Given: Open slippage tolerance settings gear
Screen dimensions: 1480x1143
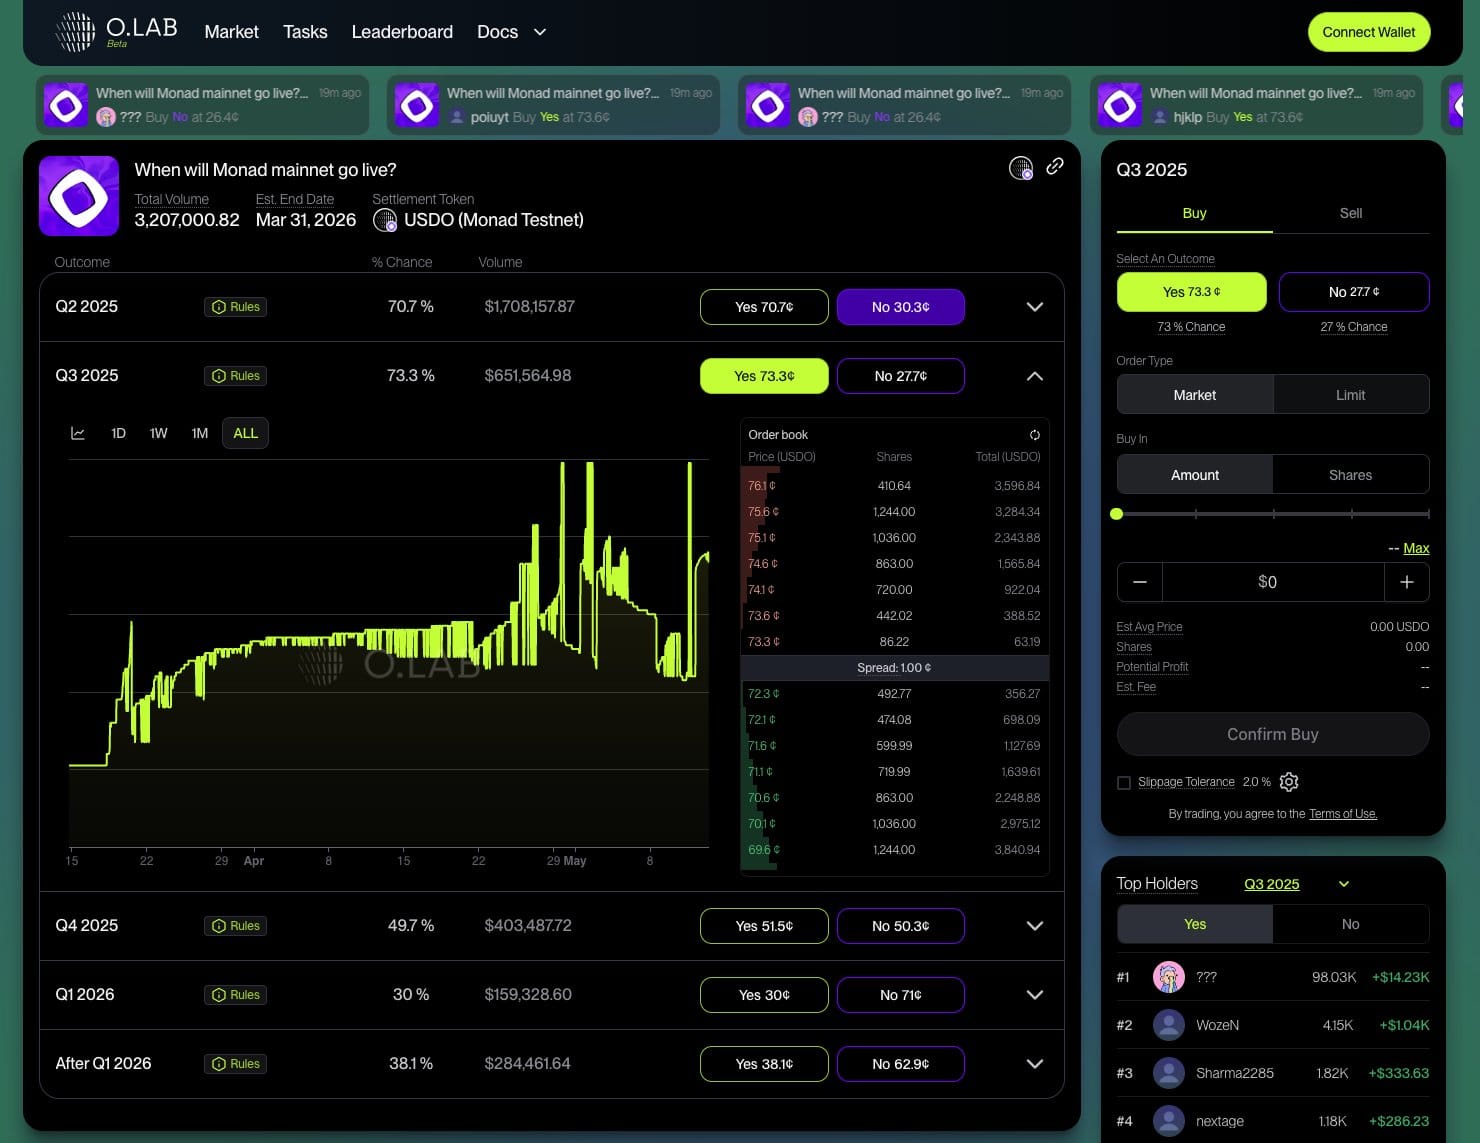Looking at the screenshot, I should (x=1289, y=782).
